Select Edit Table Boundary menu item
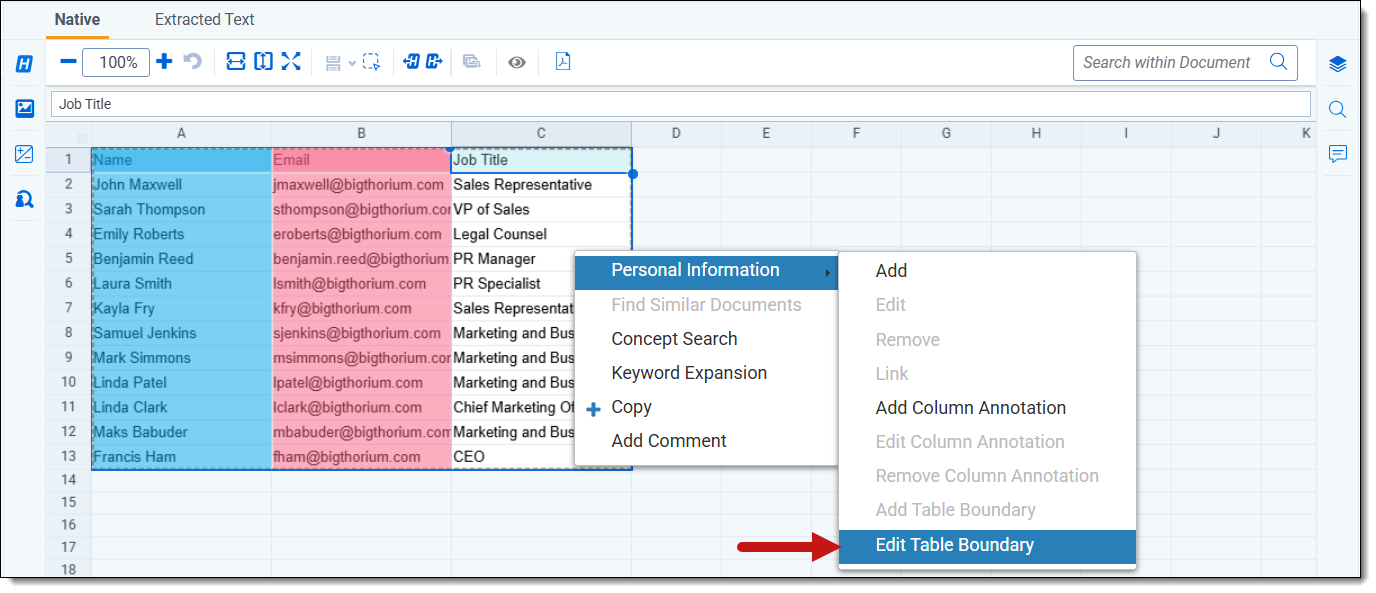The width and height of the screenshot is (1376, 593). [954, 546]
